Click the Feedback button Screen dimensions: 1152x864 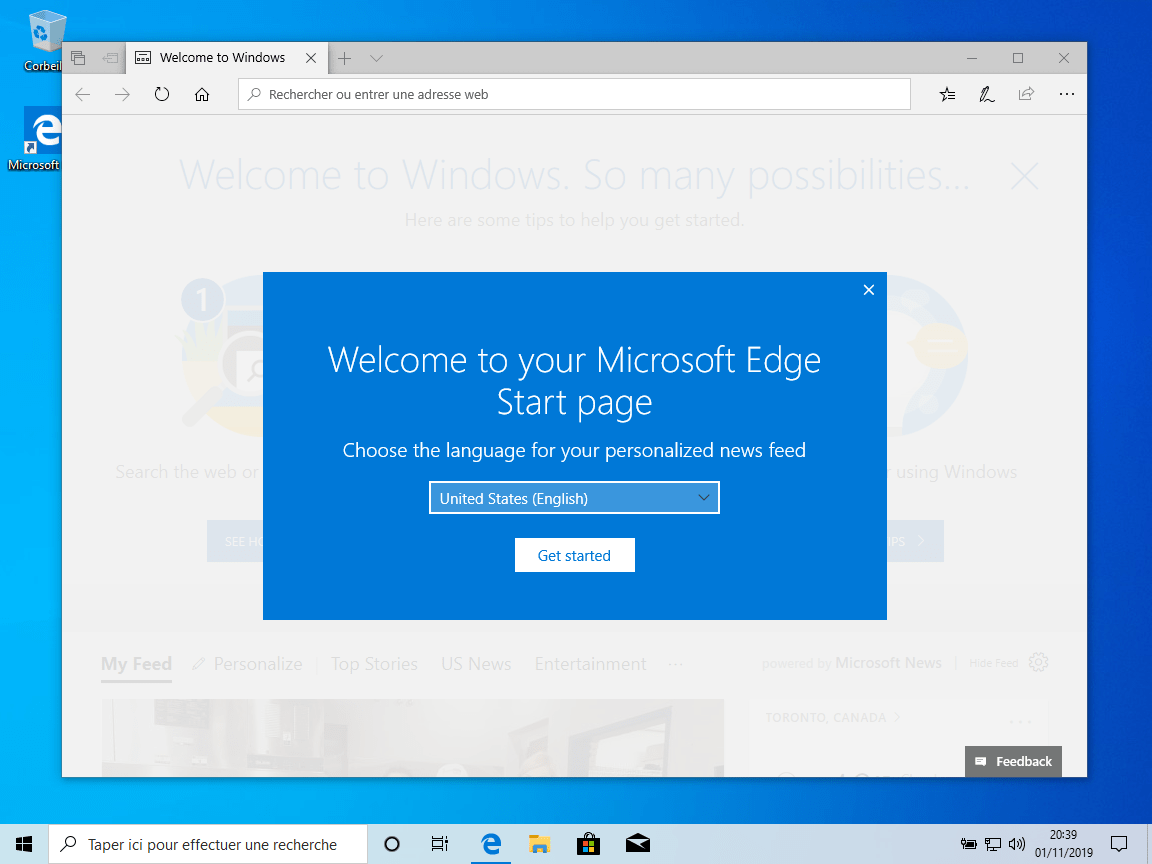[1013, 761]
